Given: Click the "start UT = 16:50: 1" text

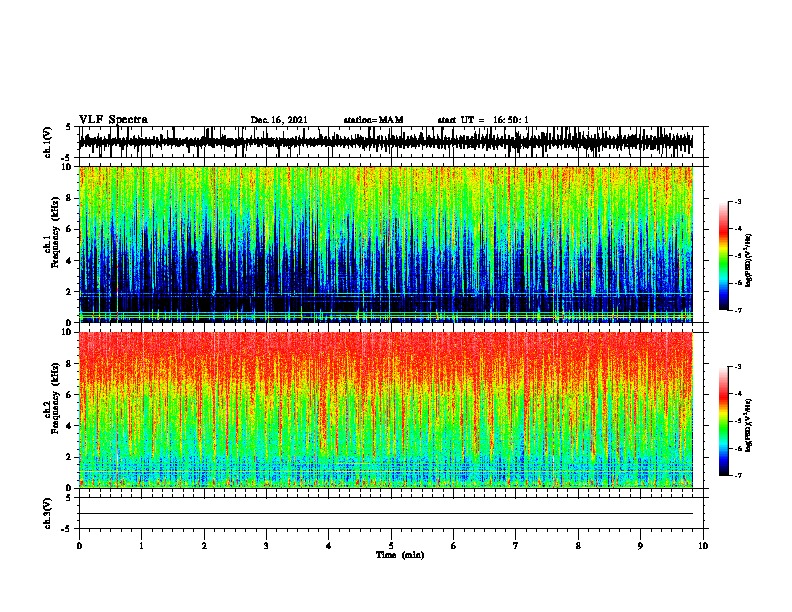Looking at the screenshot, I should [483, 120].
